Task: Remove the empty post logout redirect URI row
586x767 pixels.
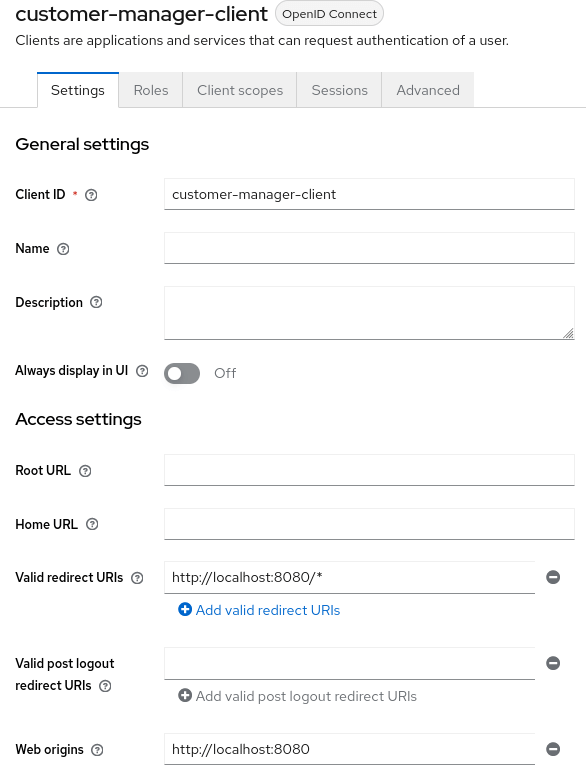Action: (553, 663)
